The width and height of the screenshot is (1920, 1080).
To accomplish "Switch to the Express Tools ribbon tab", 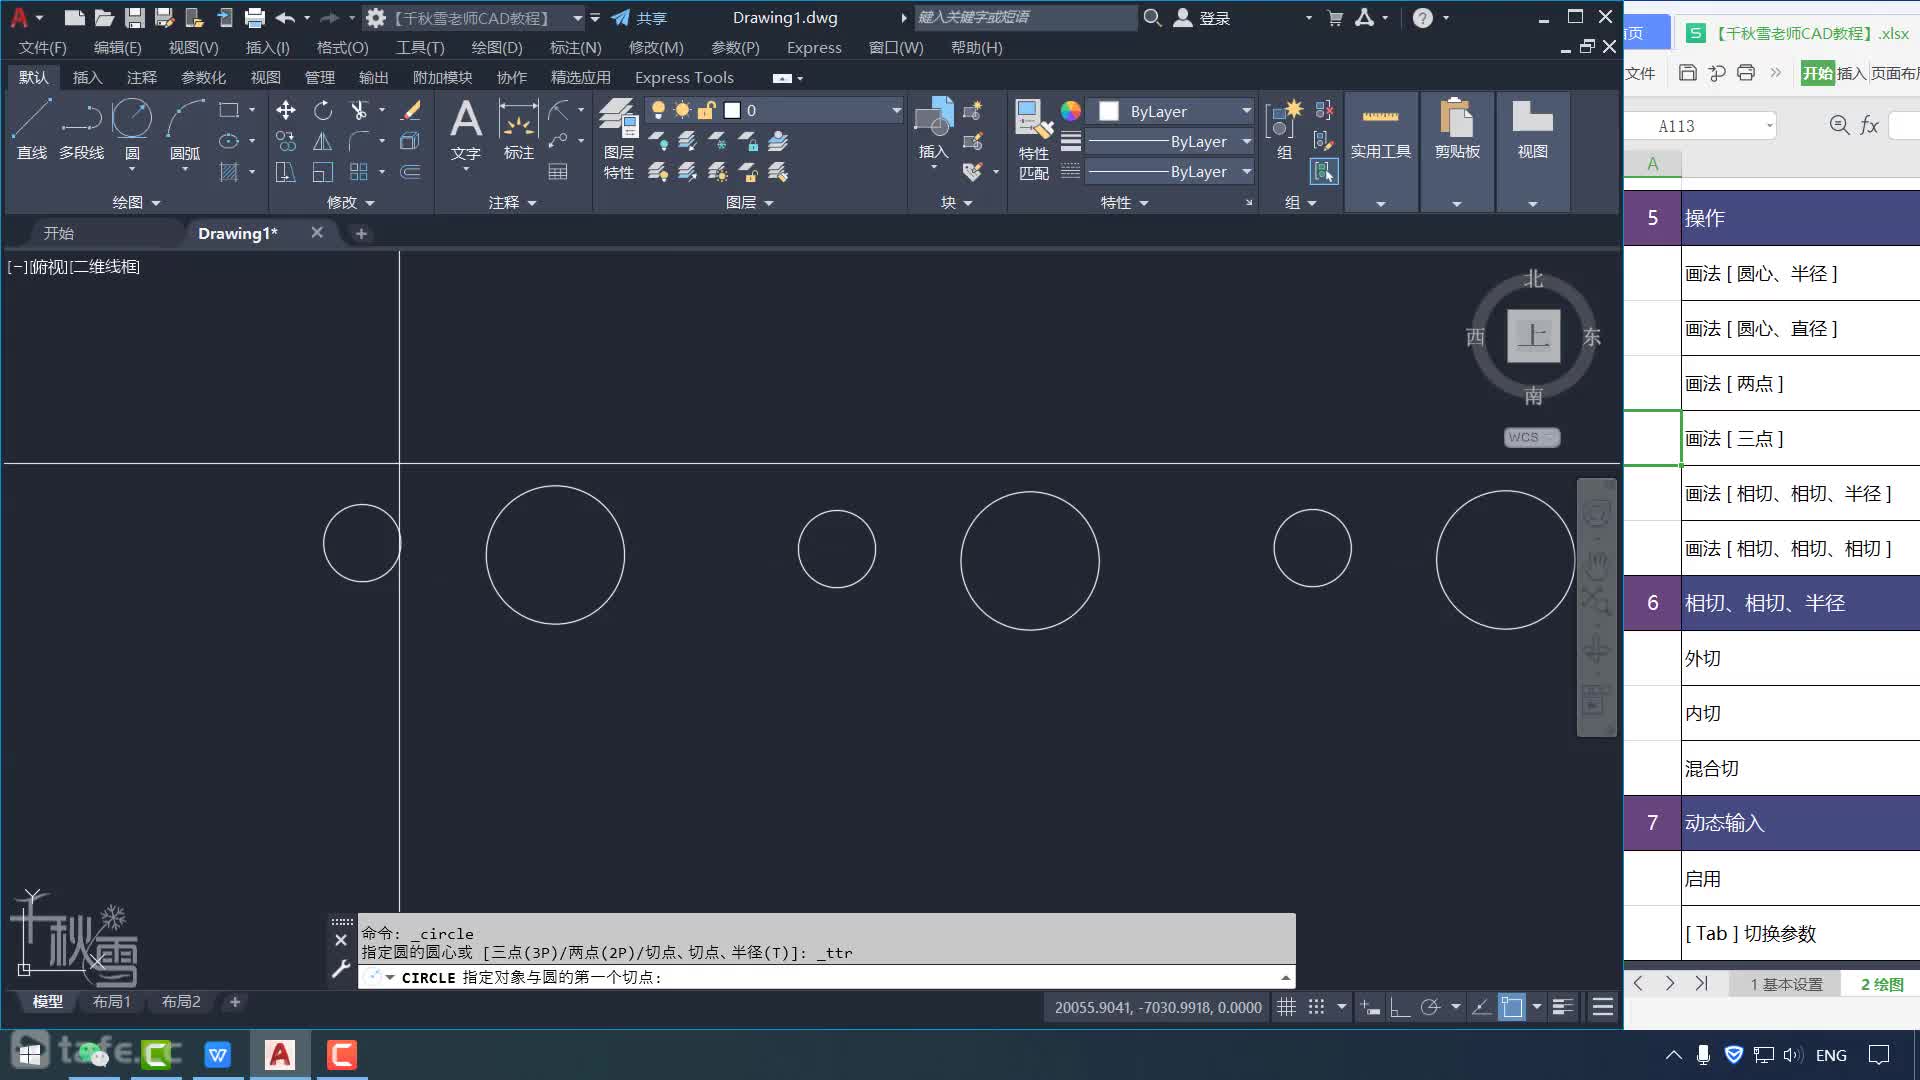I will point(684,77).
